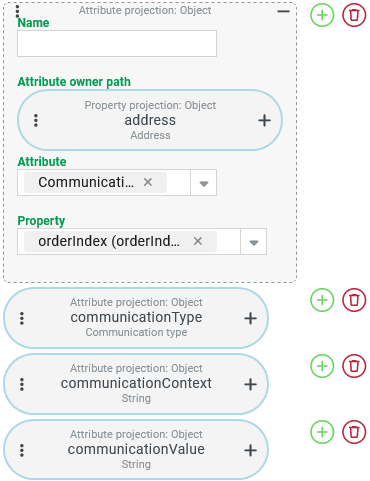
Task: Expand the communicationContext projection
Action: (250, 384)
